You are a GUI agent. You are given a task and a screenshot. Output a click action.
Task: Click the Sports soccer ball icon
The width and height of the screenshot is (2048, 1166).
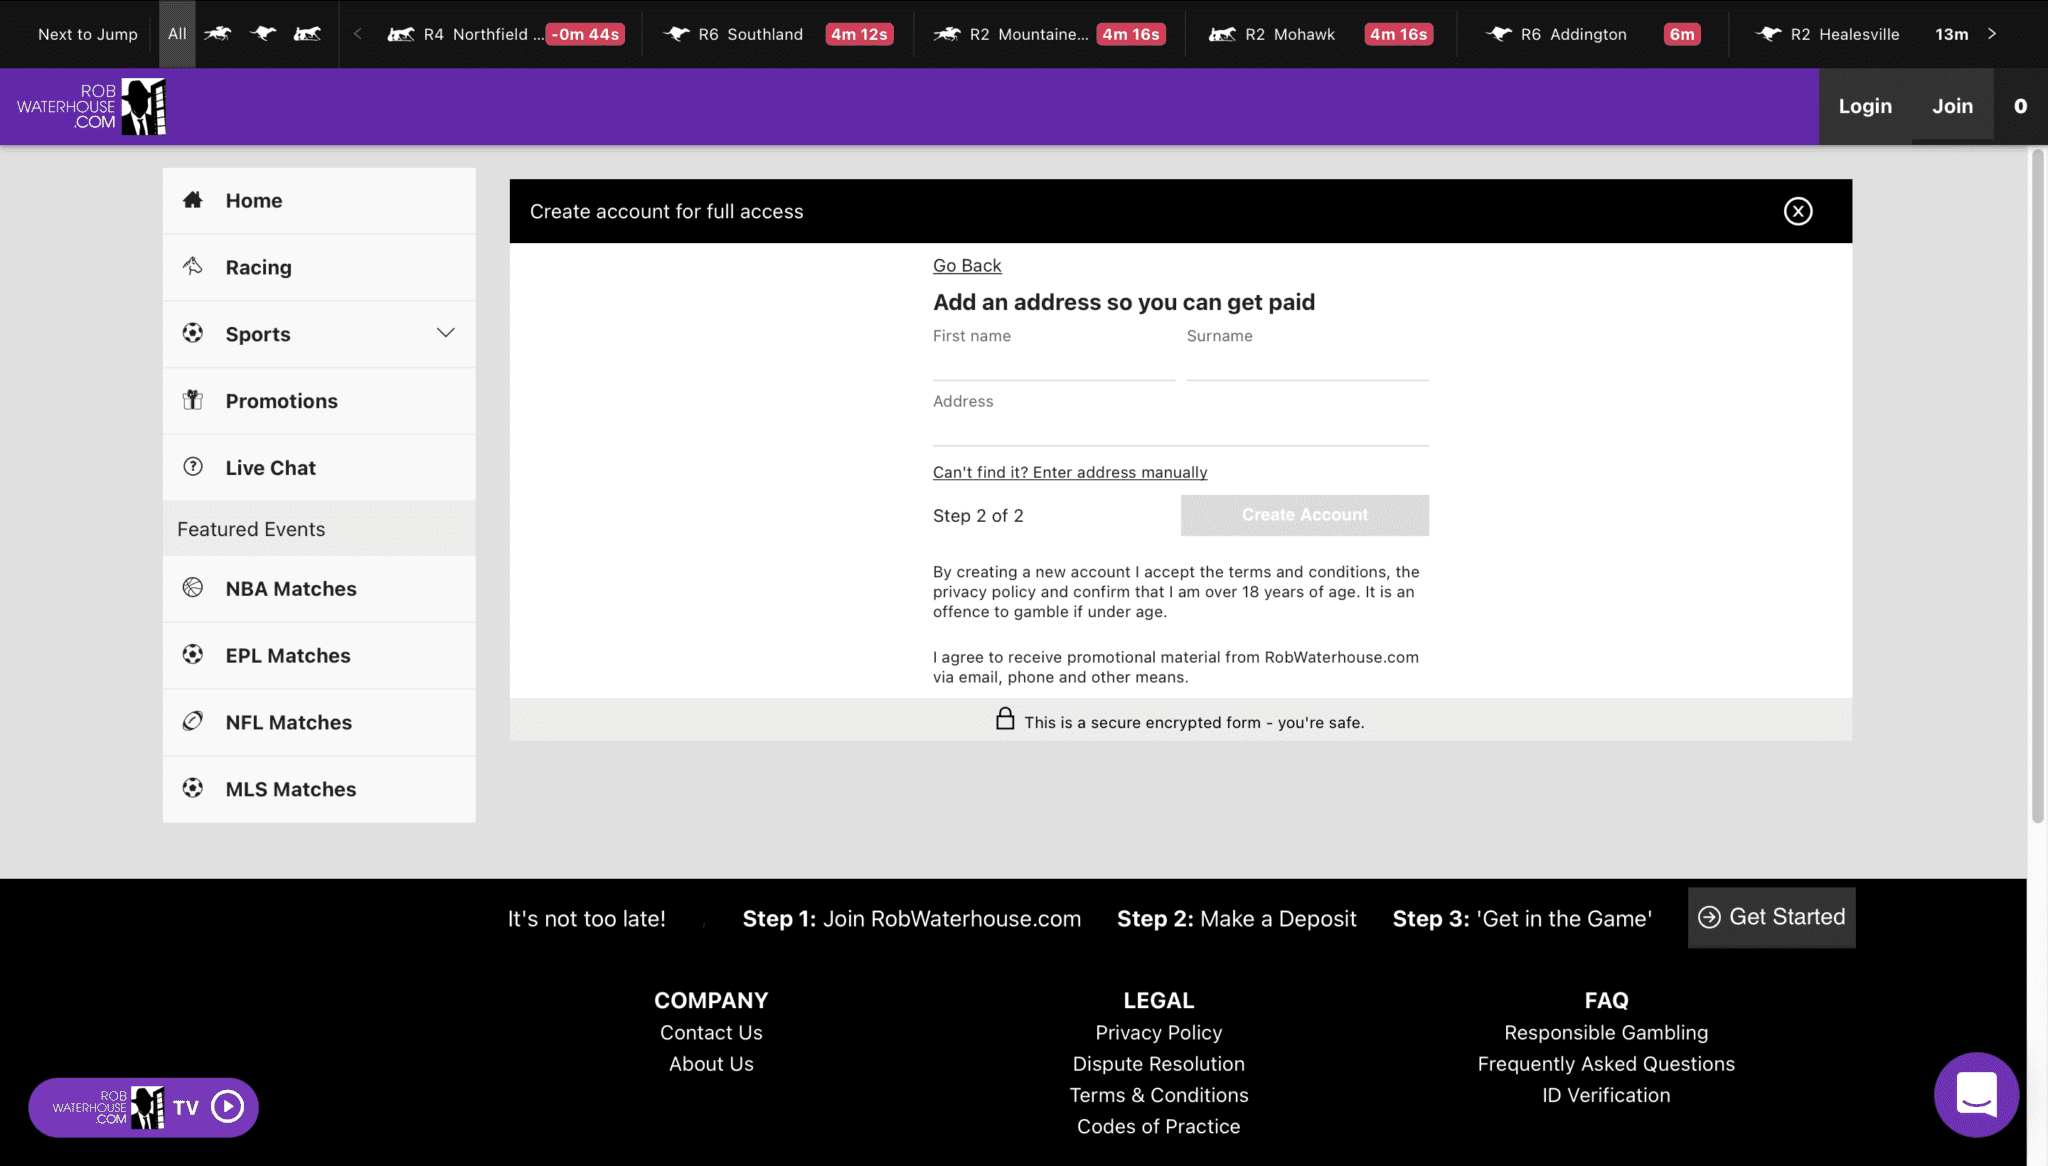tap(193, 333)
